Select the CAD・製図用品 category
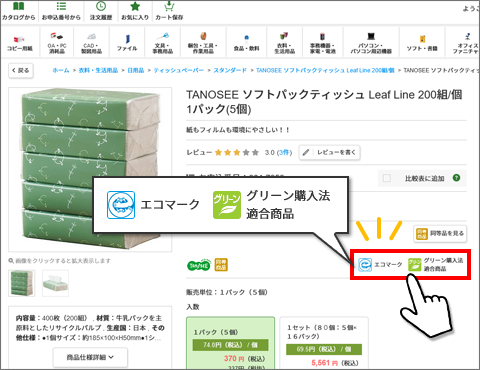Screen dimensions: 480x370 (91, 43)
